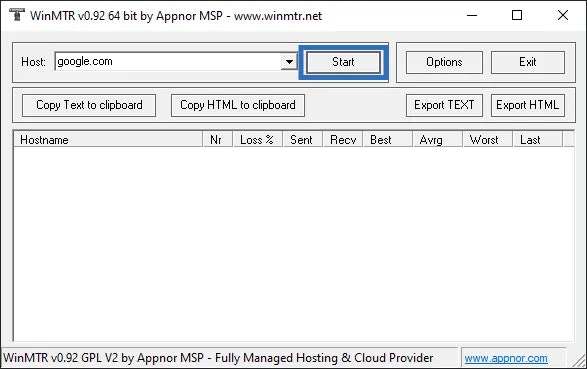Close the WinMTR window
This screenshot has width=587, height=369.
click(563, 15)
